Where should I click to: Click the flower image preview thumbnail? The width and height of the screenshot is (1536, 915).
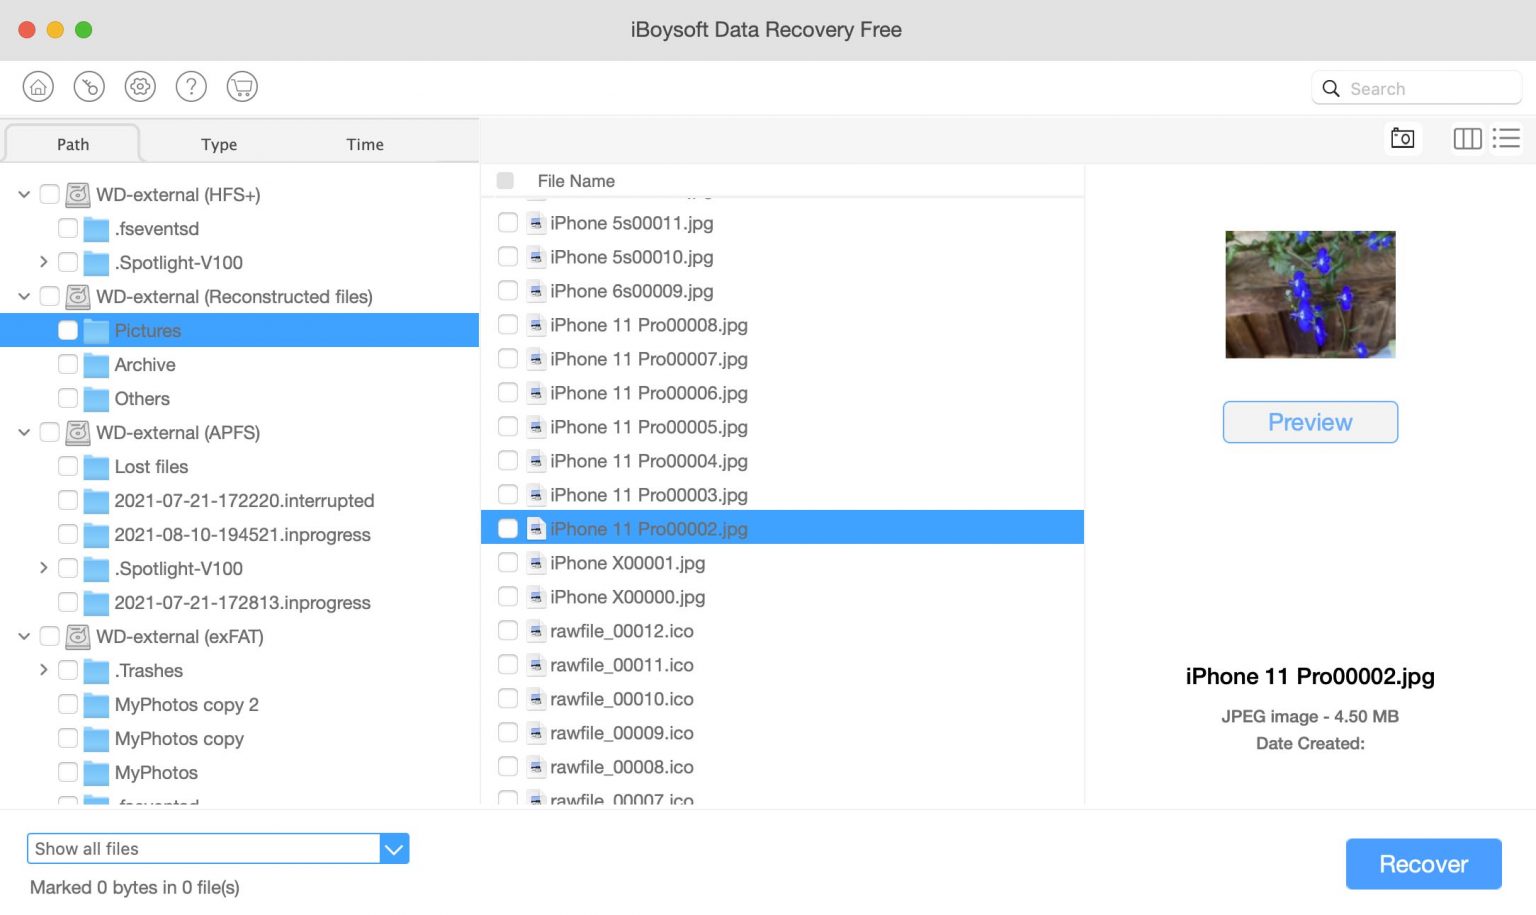[1310, 293]
